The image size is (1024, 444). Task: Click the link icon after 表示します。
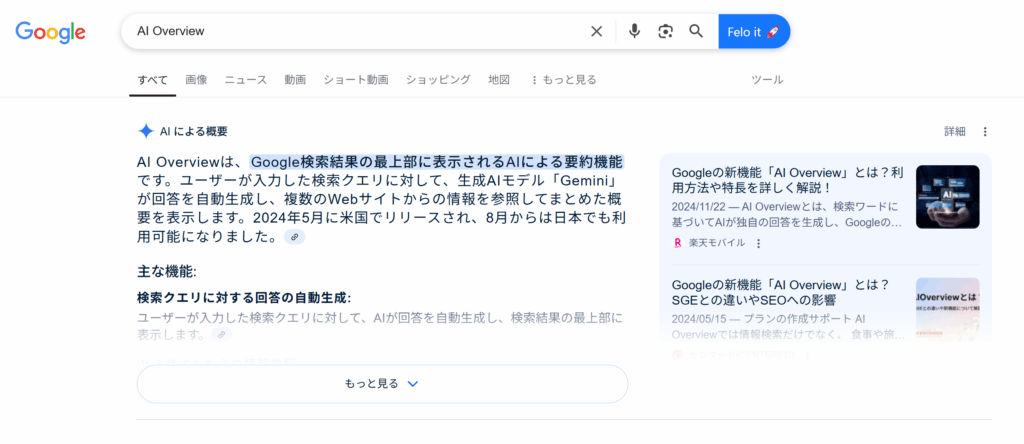point(221,334)
